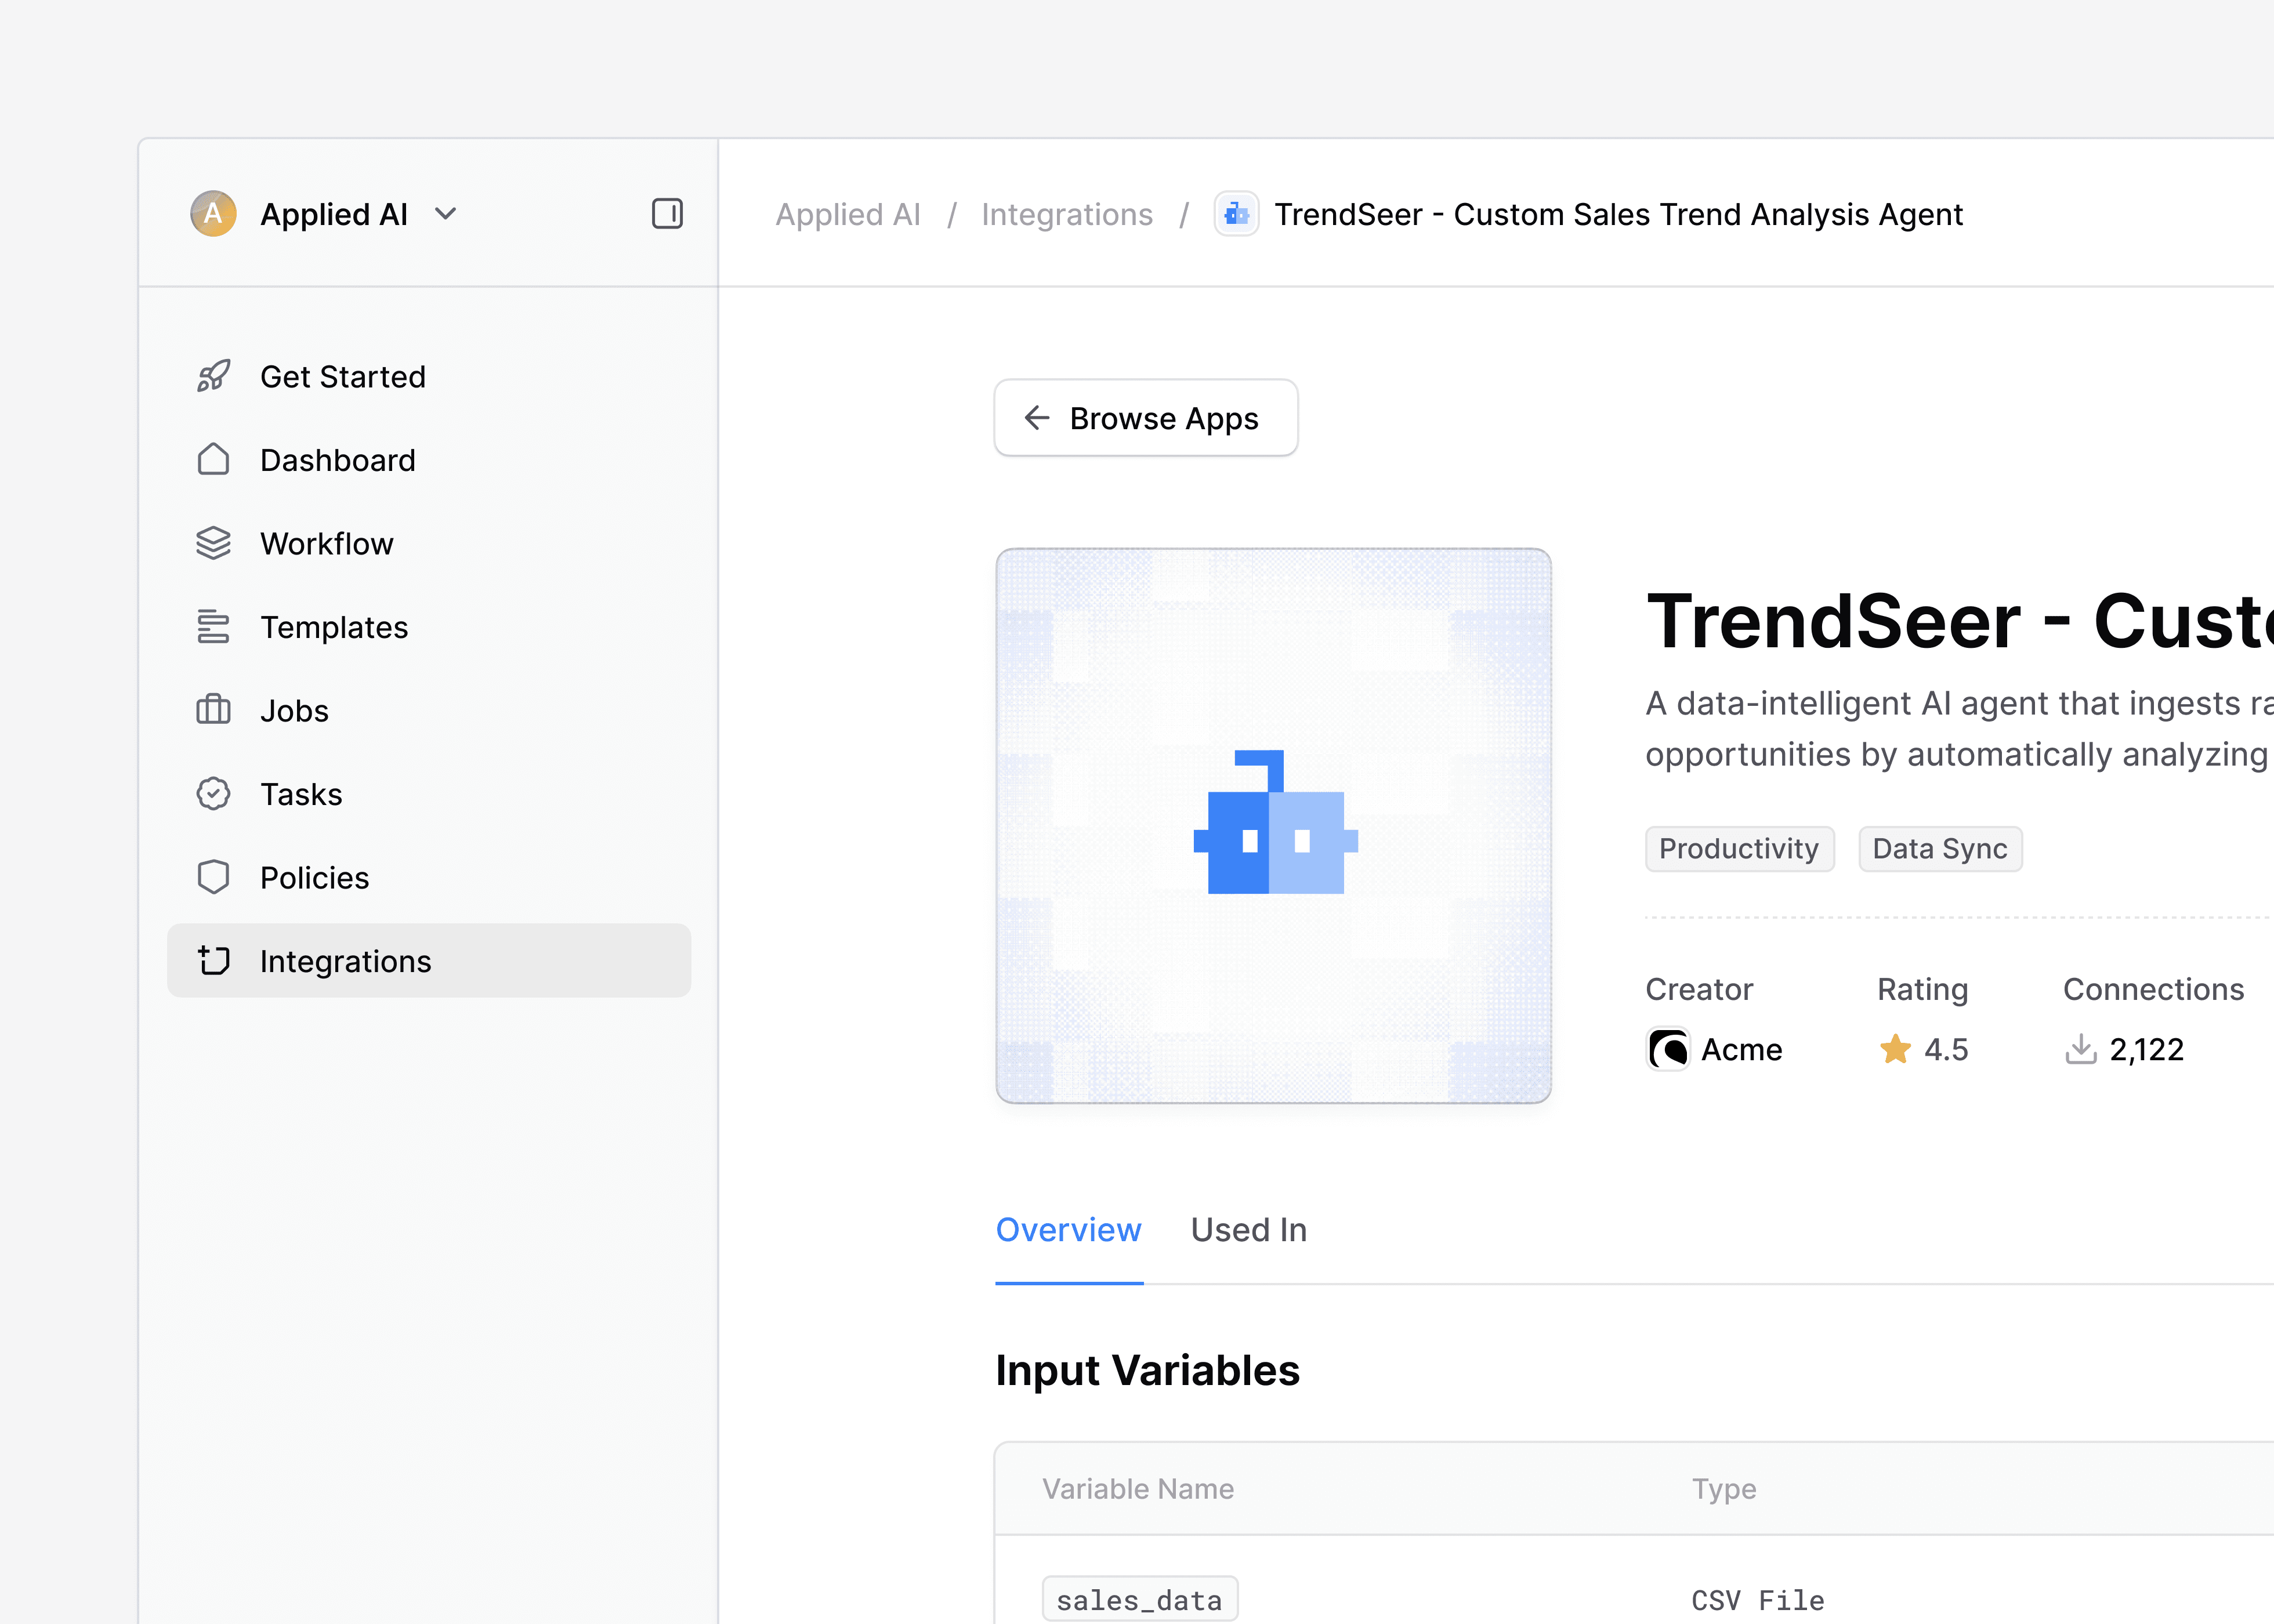Screen dimensions: 2274x1624
Task: Select the Overview tab
Action: click(x=1068, y=1230)
